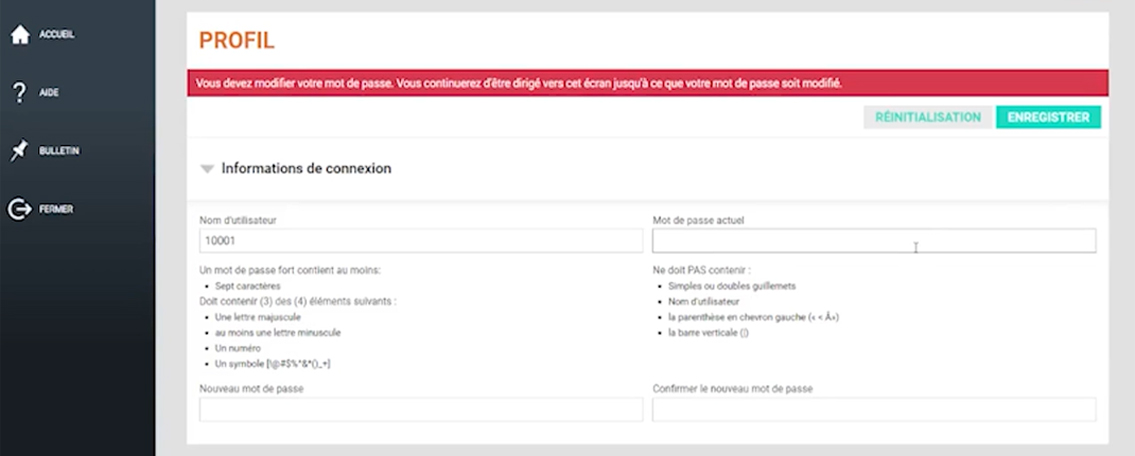Click the Nouveau mot de passe label
The image size is (1135, 456).
pyautogui.click(x=251, y=389)
